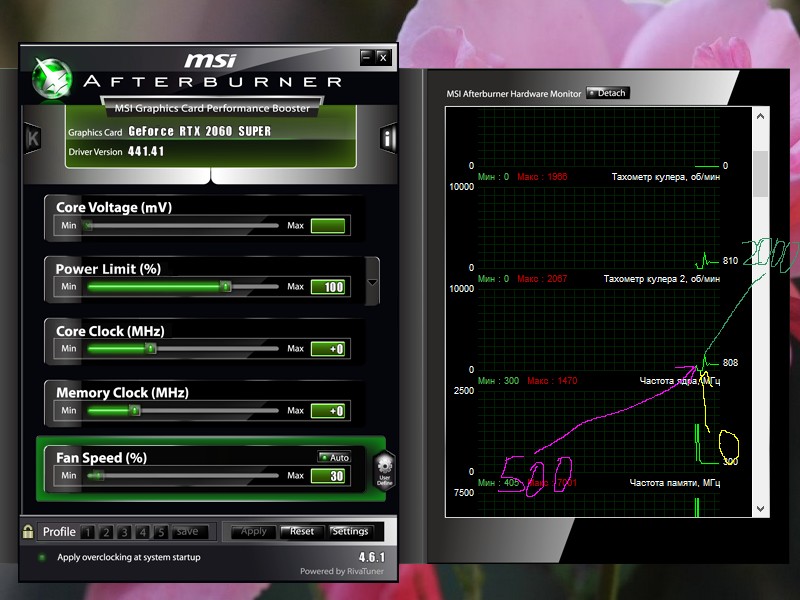The height and width of the screenshot is (600, 800).
Task: Click the Core Voltage slider handle
Action: [x=88, y=225]
